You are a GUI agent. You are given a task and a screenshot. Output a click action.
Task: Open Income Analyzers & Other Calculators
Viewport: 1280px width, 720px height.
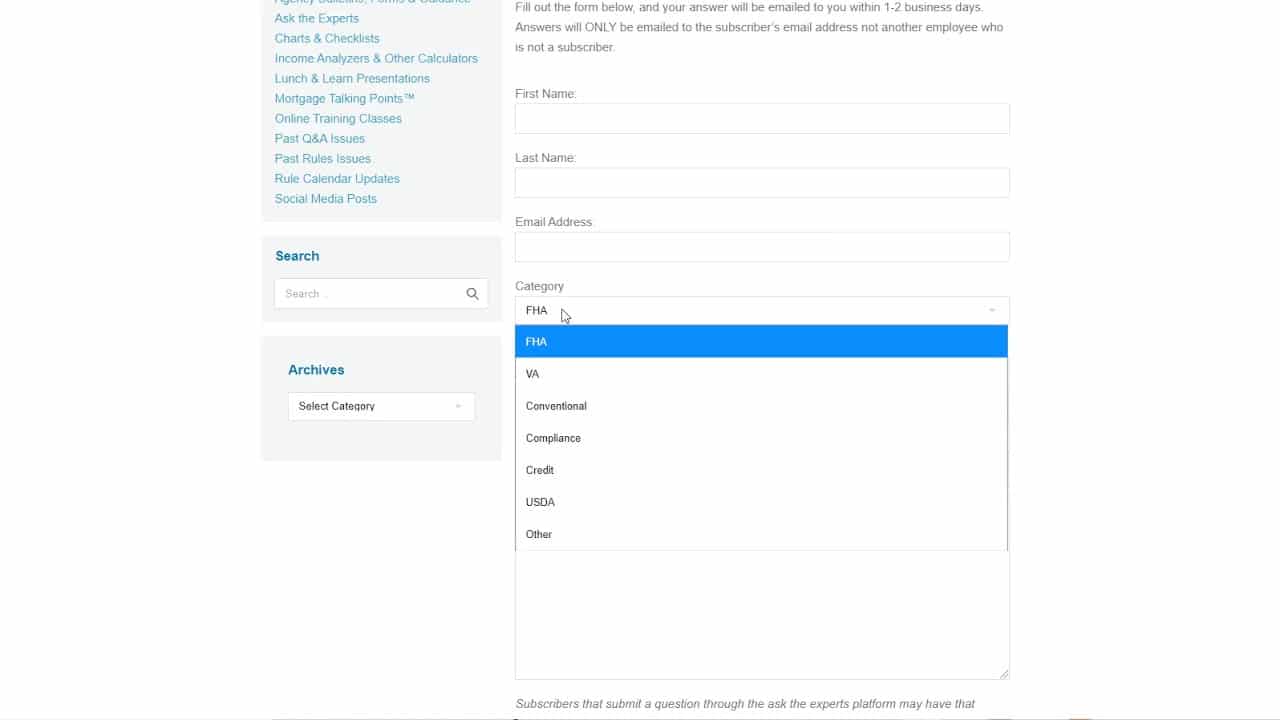point(376,58)
